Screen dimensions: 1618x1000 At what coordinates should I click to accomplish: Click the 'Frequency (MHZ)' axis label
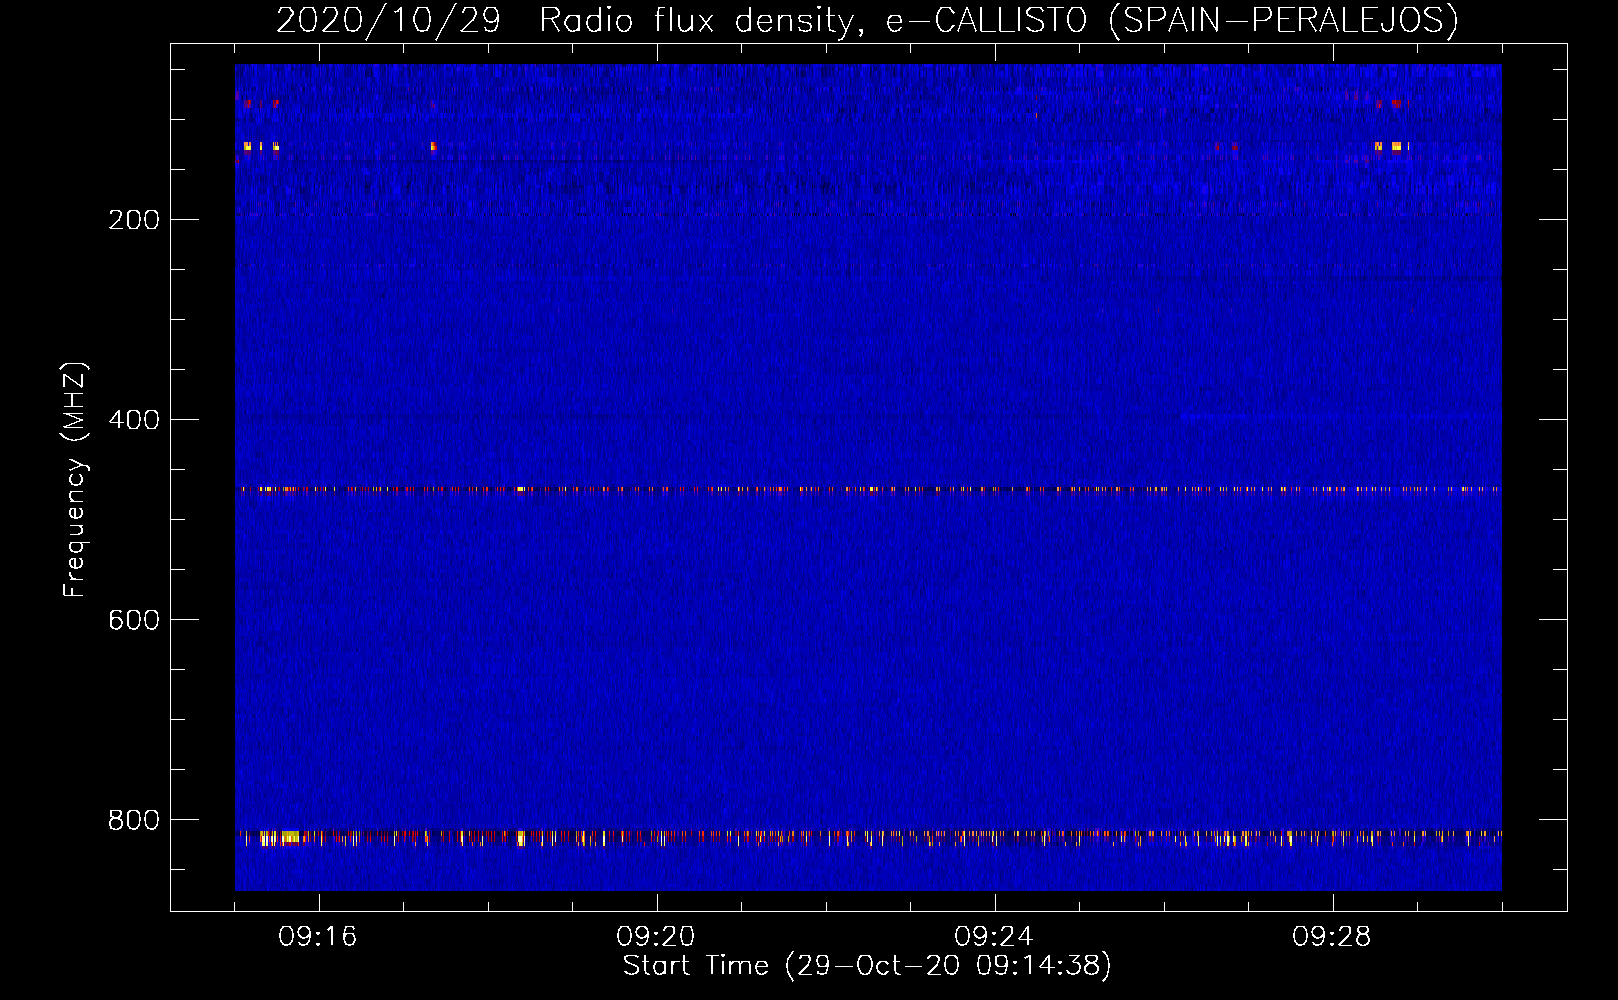pos(75,480)
